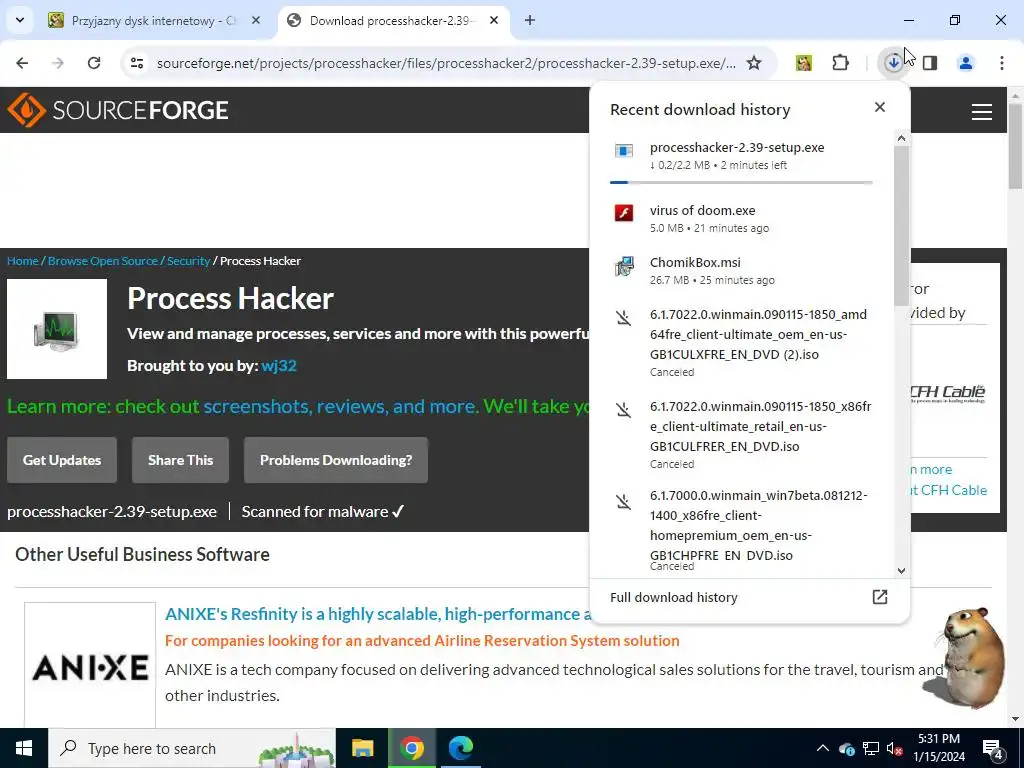Image resolution: width=1024 pixels, height=768 pixels.
Task: Click the processhacker-2.39-setup.exe file icon
Action: pos(624,151)
